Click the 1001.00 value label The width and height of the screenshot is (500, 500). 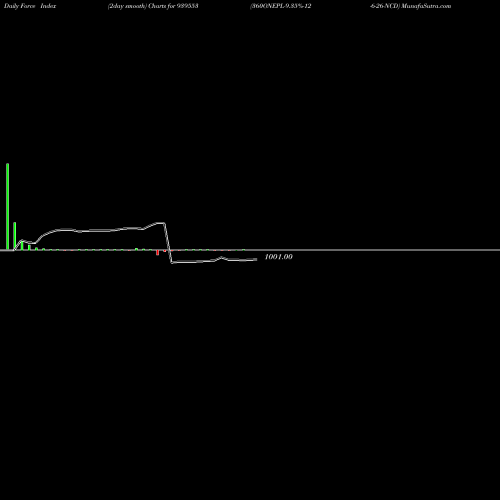click(x=278, y=257)
